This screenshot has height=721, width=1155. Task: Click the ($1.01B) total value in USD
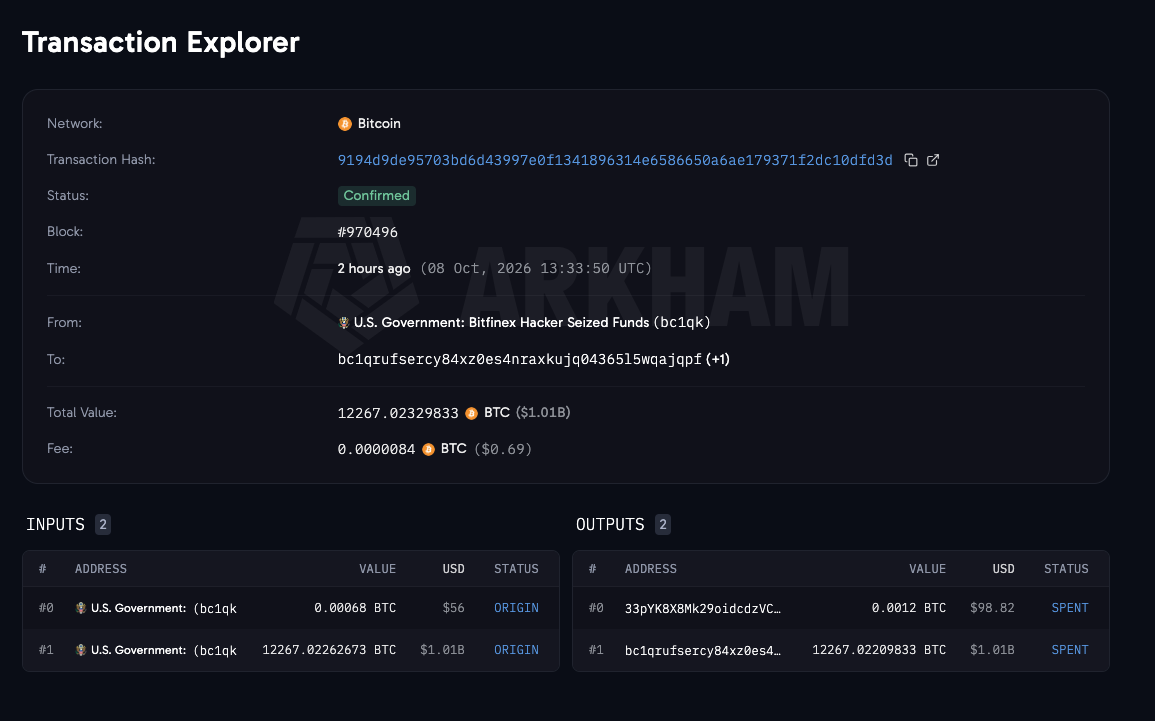pos(543,413)
